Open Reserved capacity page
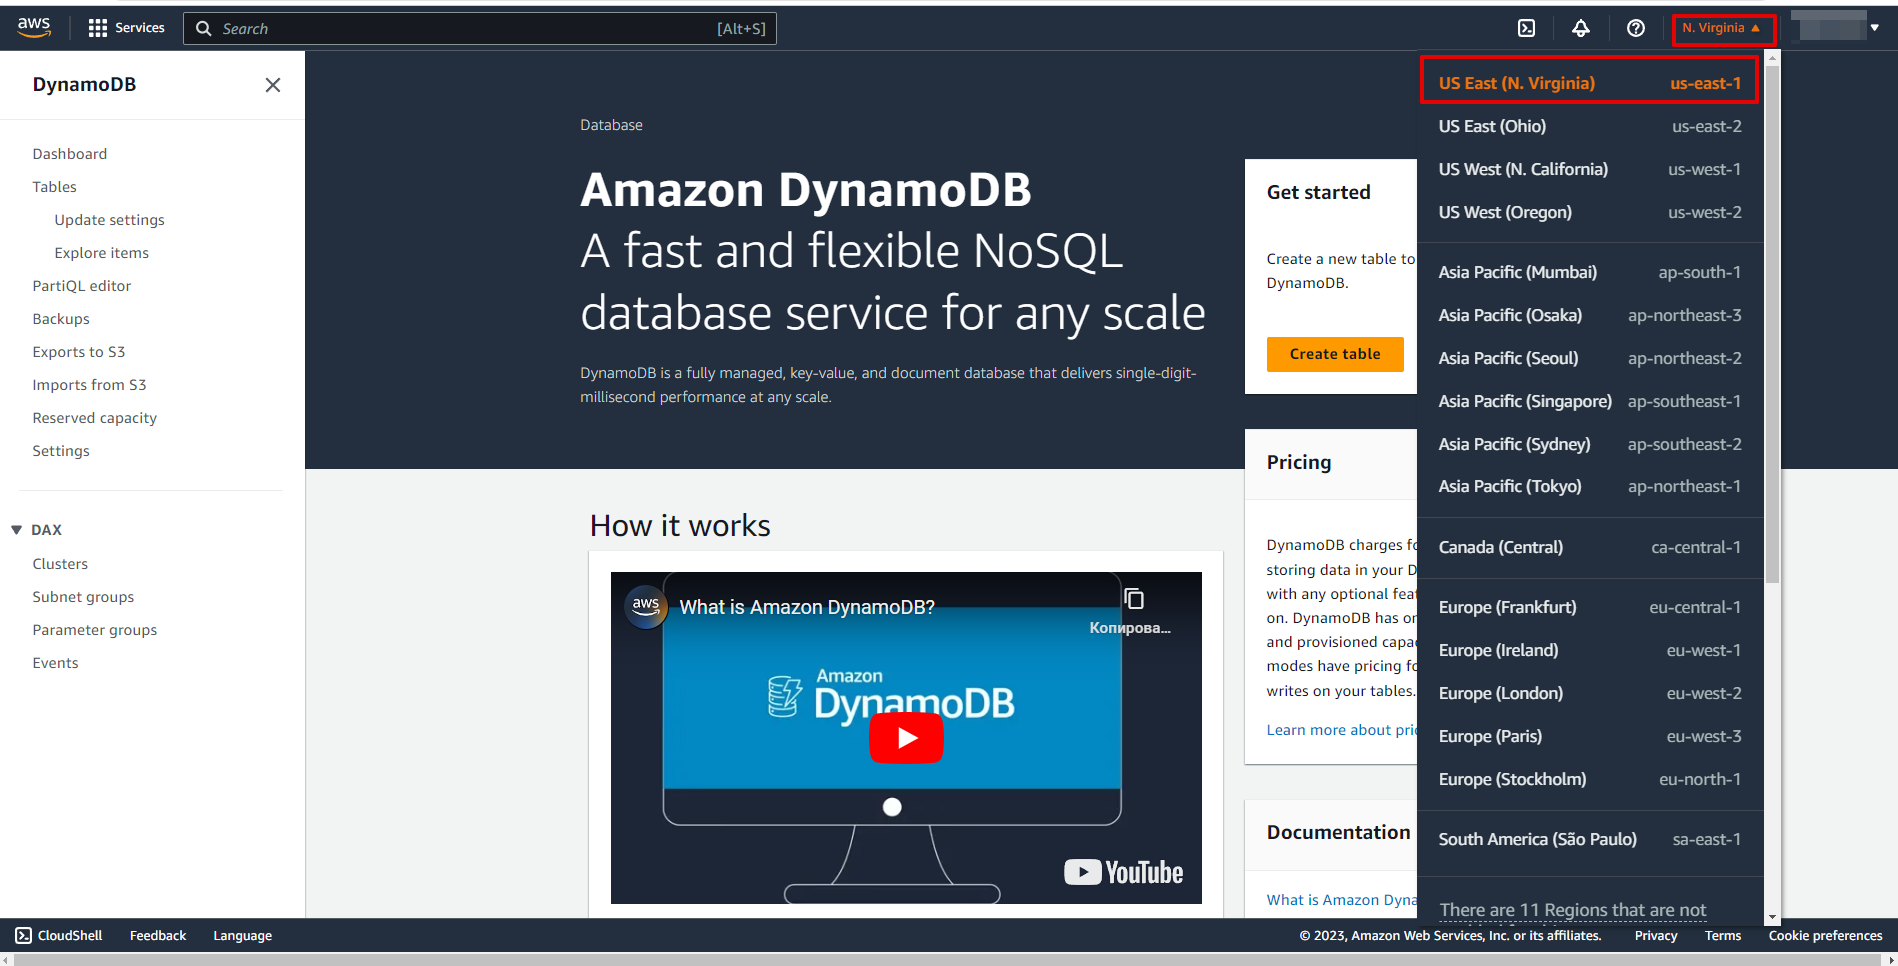 tap(95, 418)
